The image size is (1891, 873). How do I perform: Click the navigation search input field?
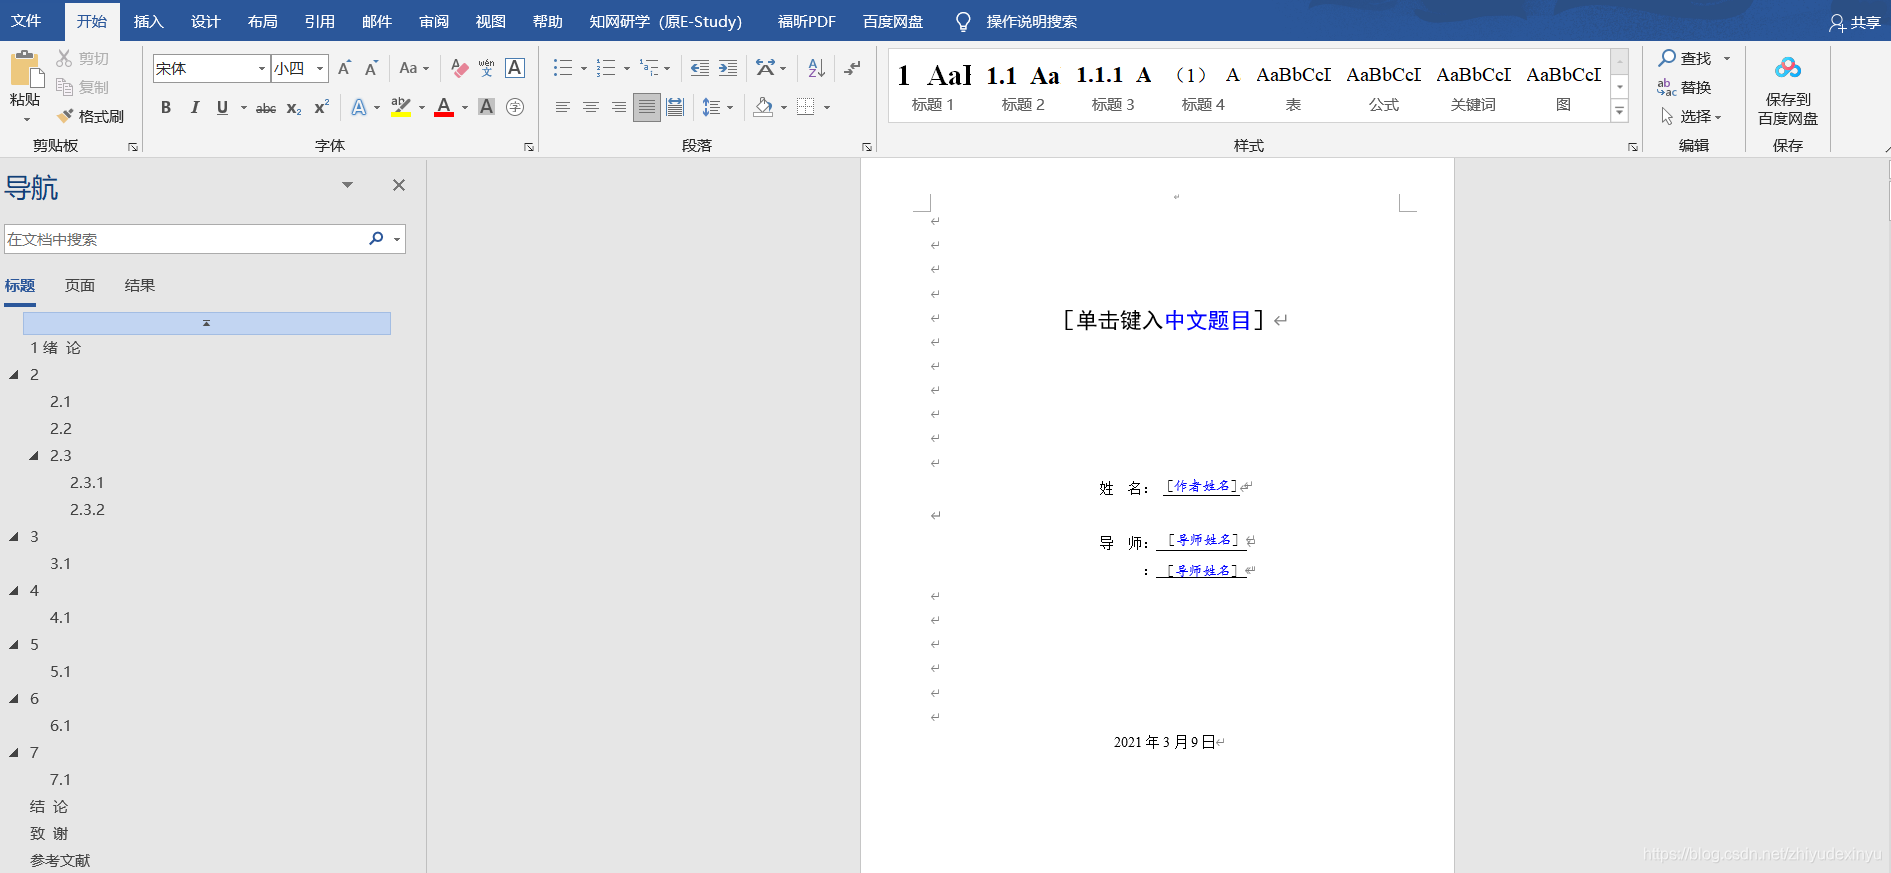click(185, 239)
